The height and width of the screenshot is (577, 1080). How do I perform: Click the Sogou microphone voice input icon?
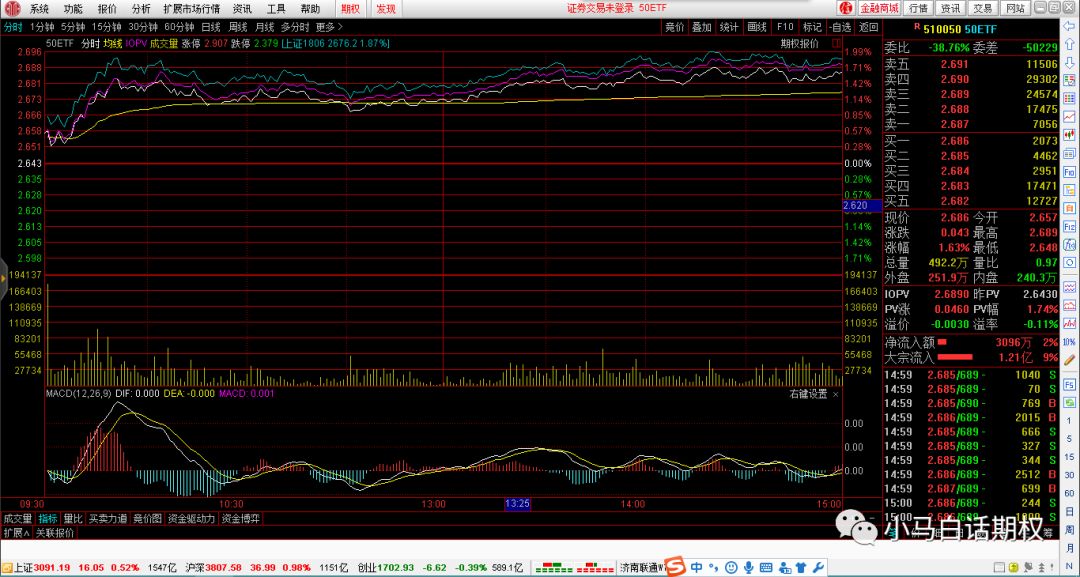(x=749, y=568)
